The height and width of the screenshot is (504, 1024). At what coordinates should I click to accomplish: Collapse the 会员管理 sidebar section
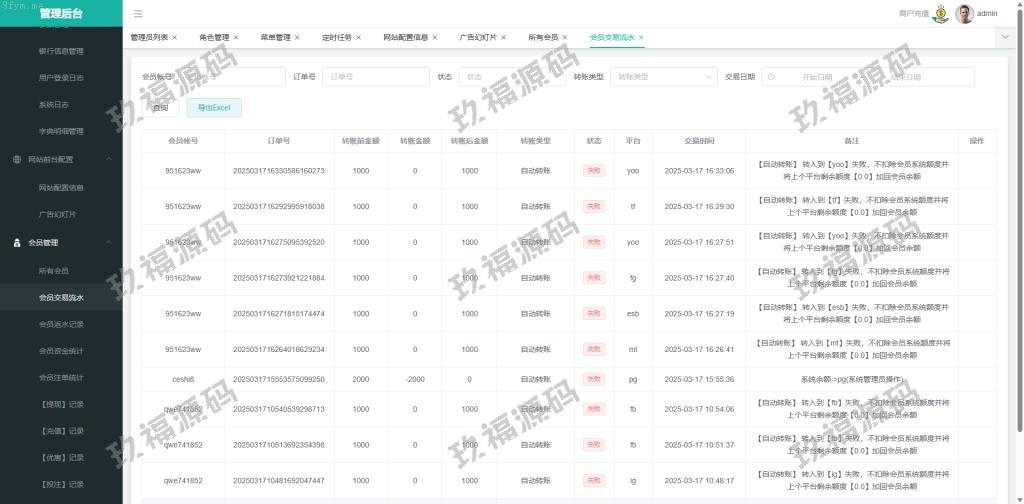(x=108, y=242)
